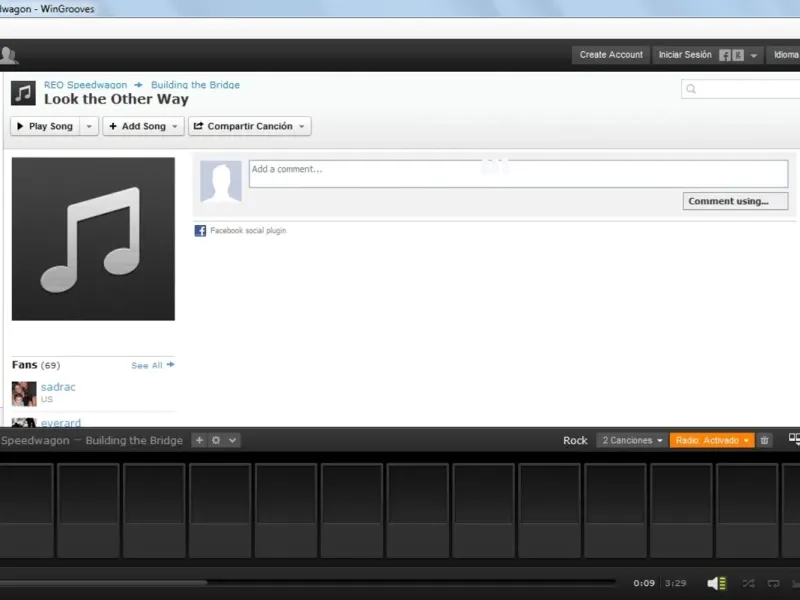Open the Idioma language menu
800x600 pixels.
tap(785, 55)
